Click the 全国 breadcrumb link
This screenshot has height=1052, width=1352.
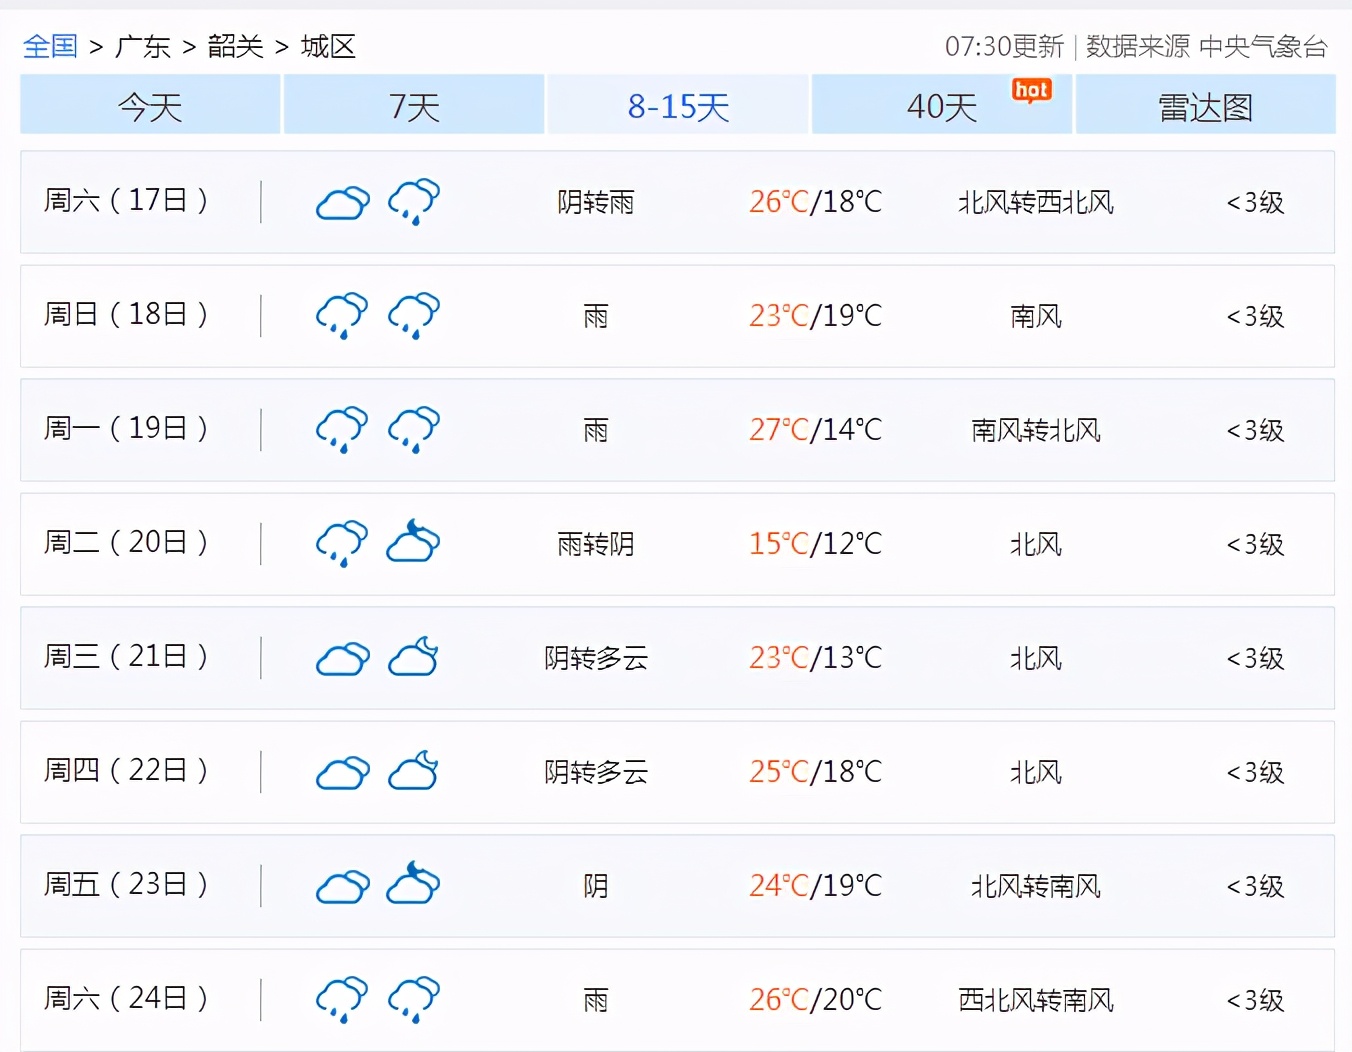tap(50, 45)
